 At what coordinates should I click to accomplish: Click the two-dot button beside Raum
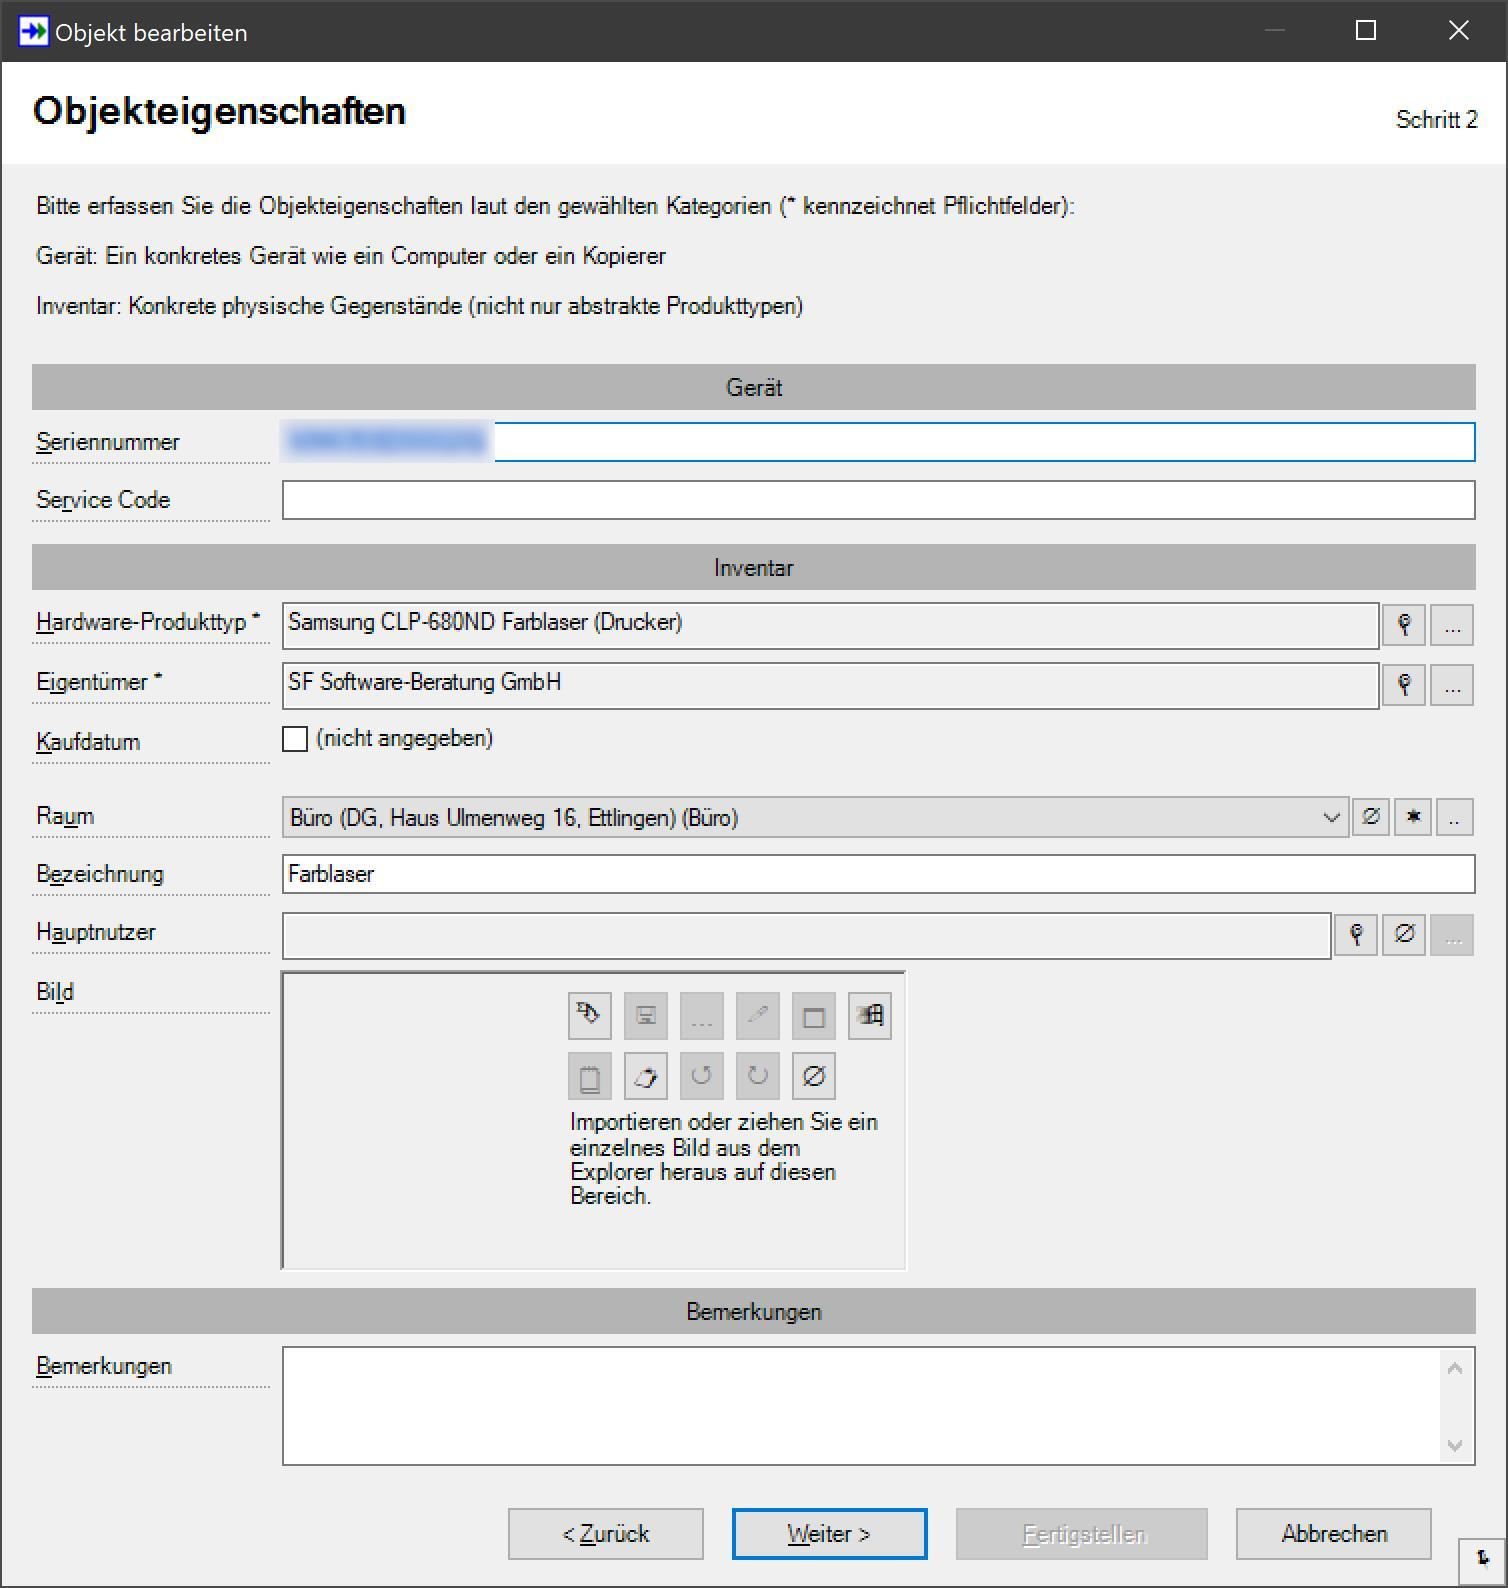click(x=1455, y=817)
